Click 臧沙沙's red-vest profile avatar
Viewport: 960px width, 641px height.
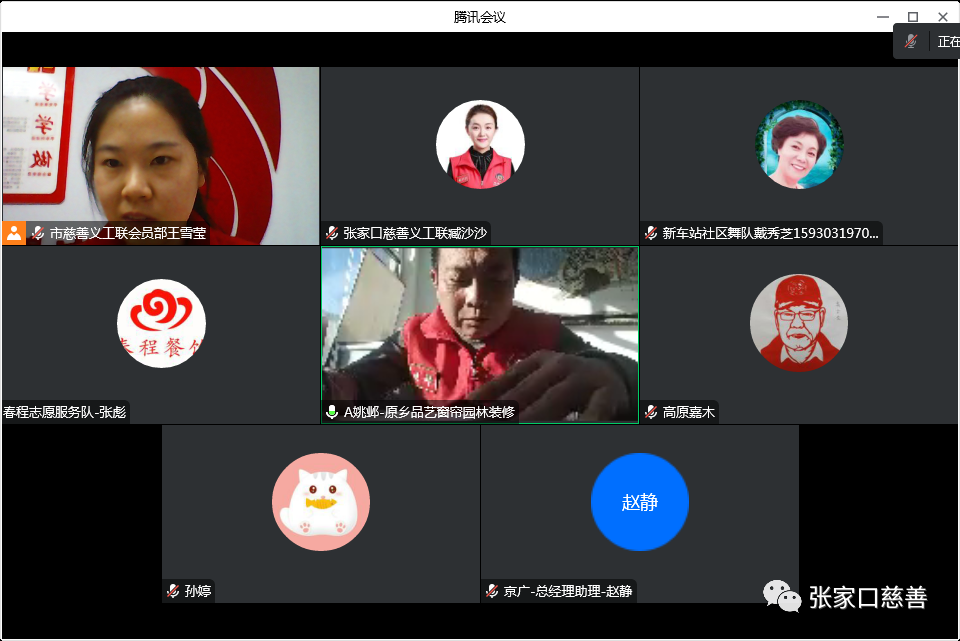click(480, 144)
